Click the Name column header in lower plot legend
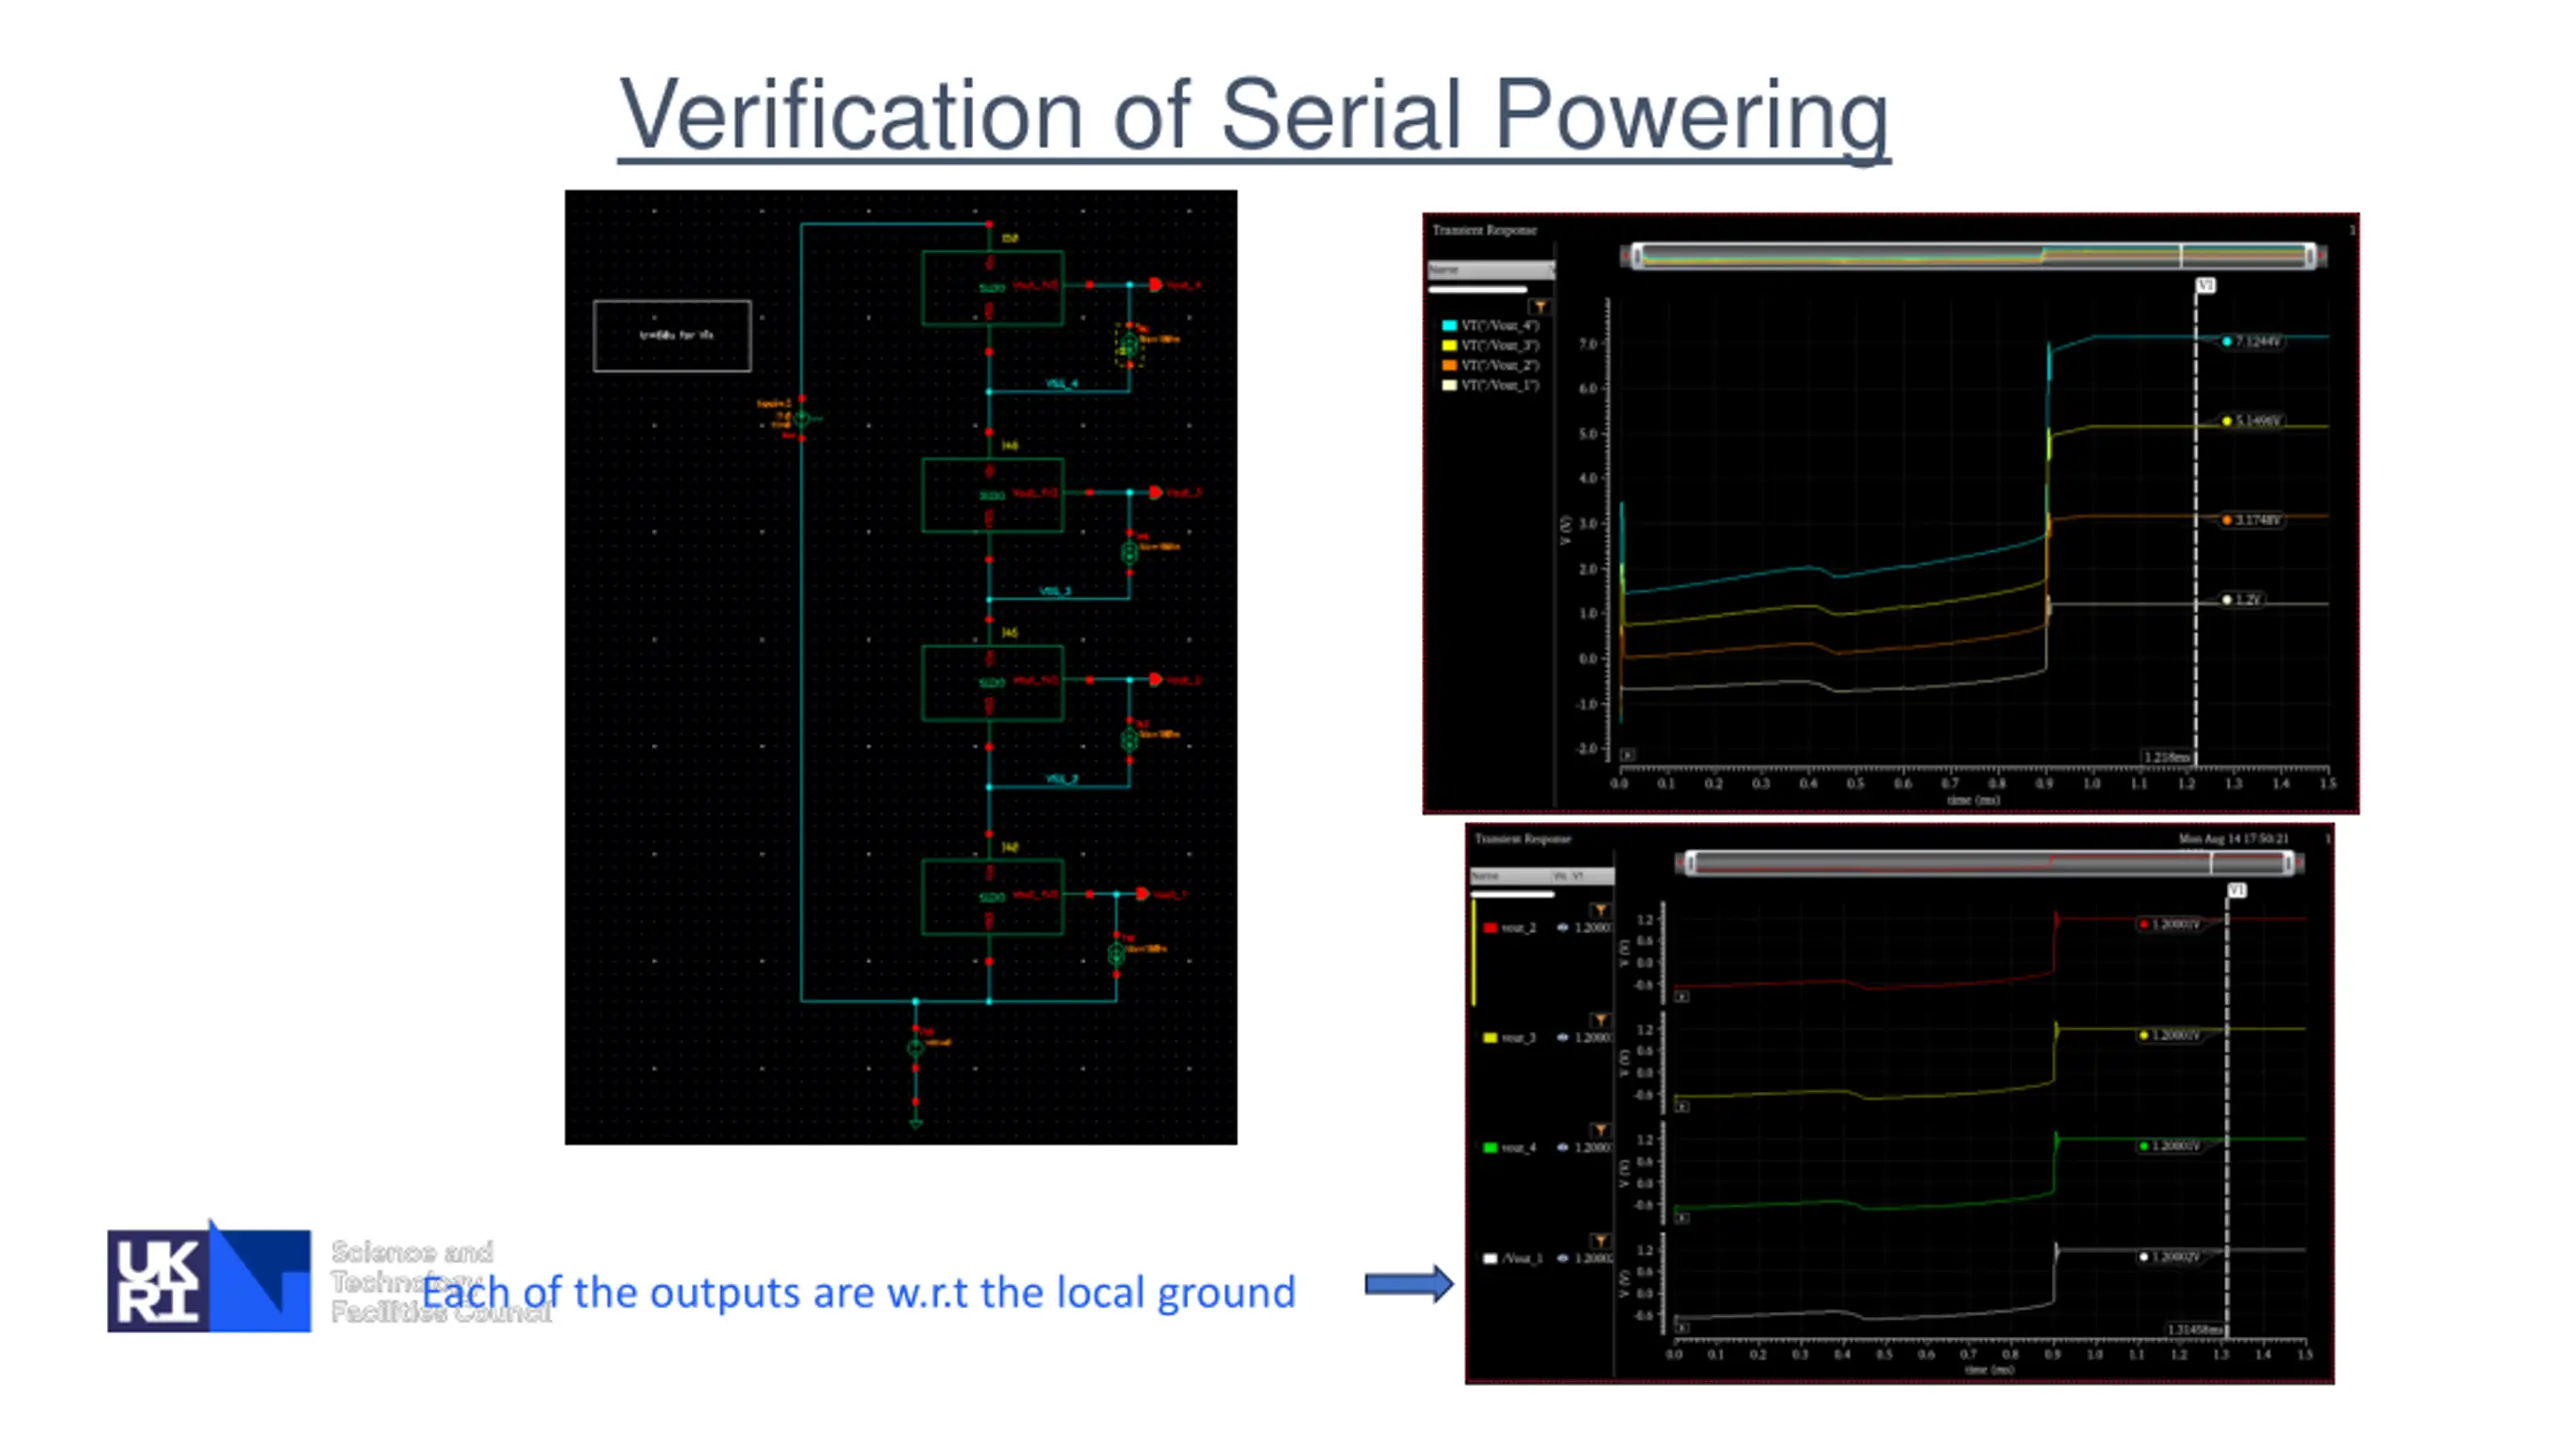The image size is (2560, 1440). [x=1509, y=876]
